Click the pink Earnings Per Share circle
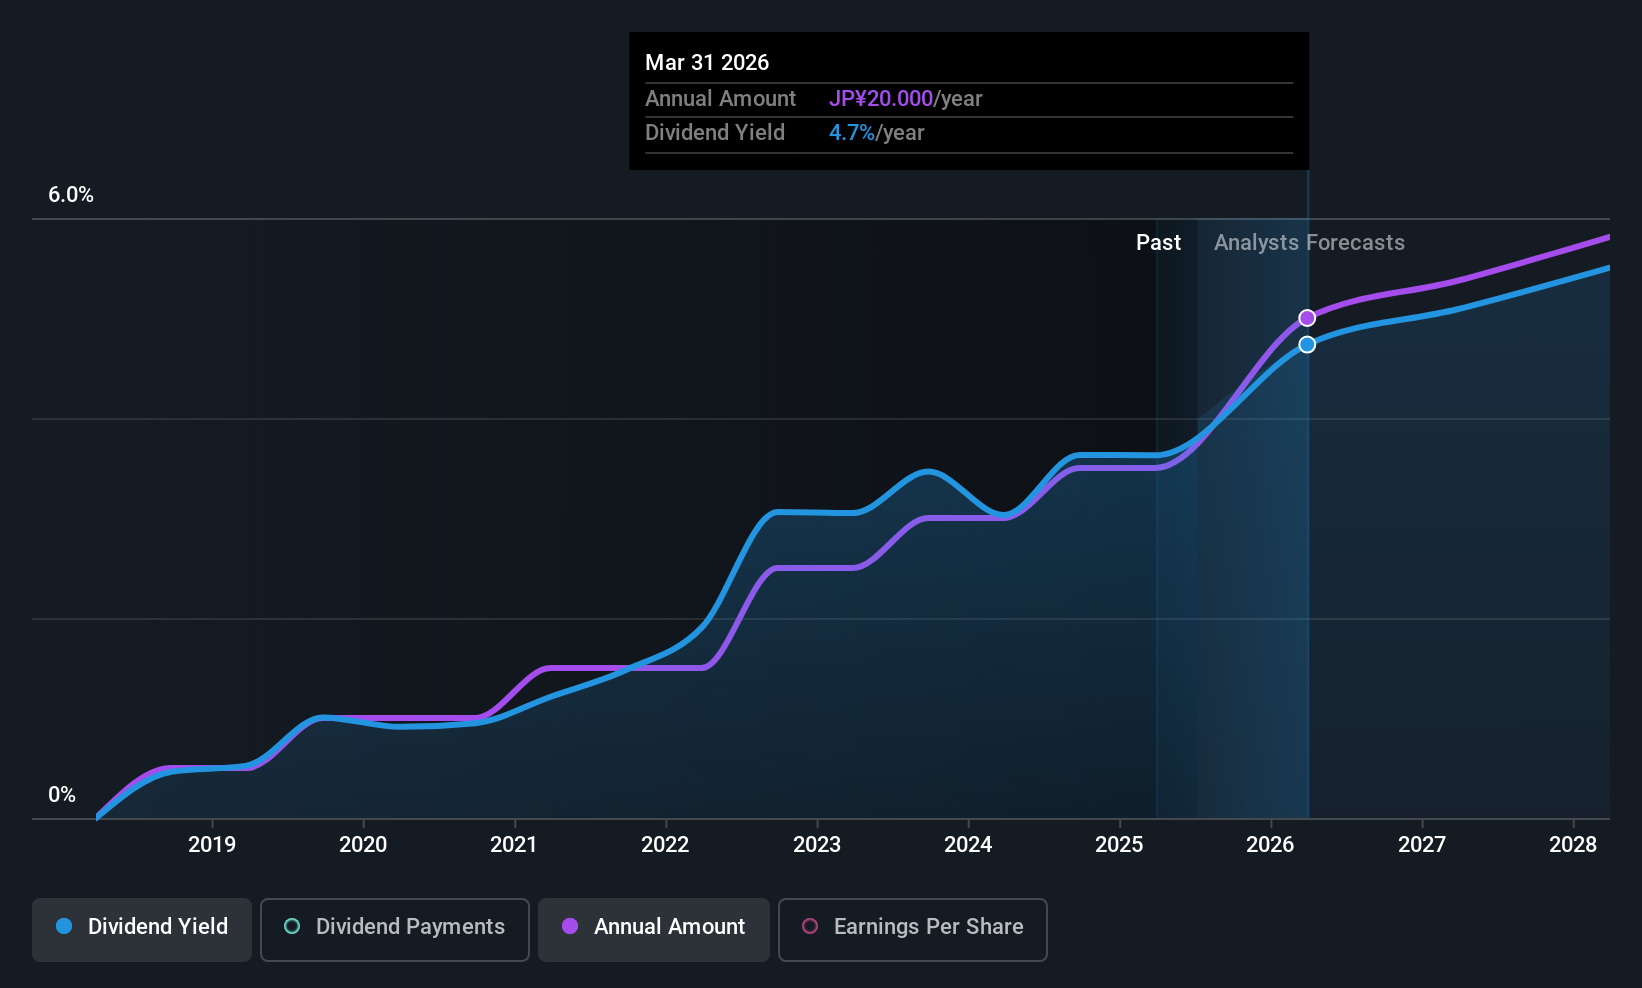Image resolution: width=1642 pixels, height=988 pixels. point(810,926)
